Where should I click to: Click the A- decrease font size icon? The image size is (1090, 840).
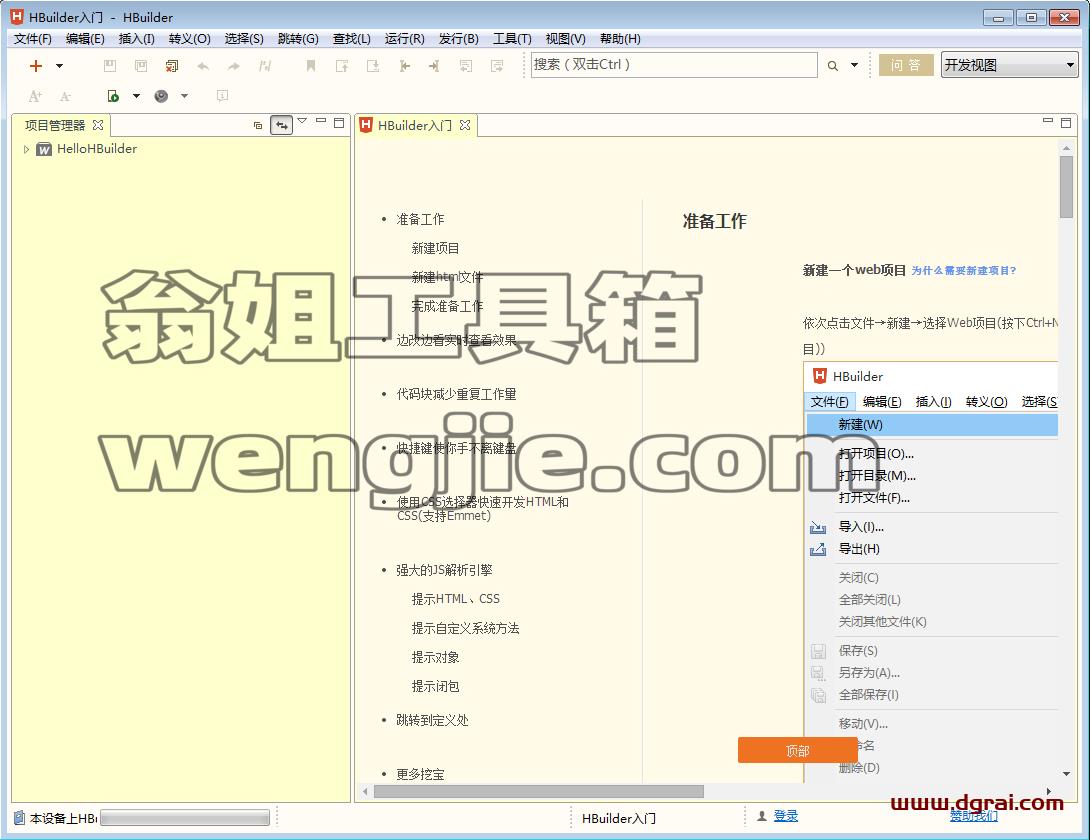point(65,96)
